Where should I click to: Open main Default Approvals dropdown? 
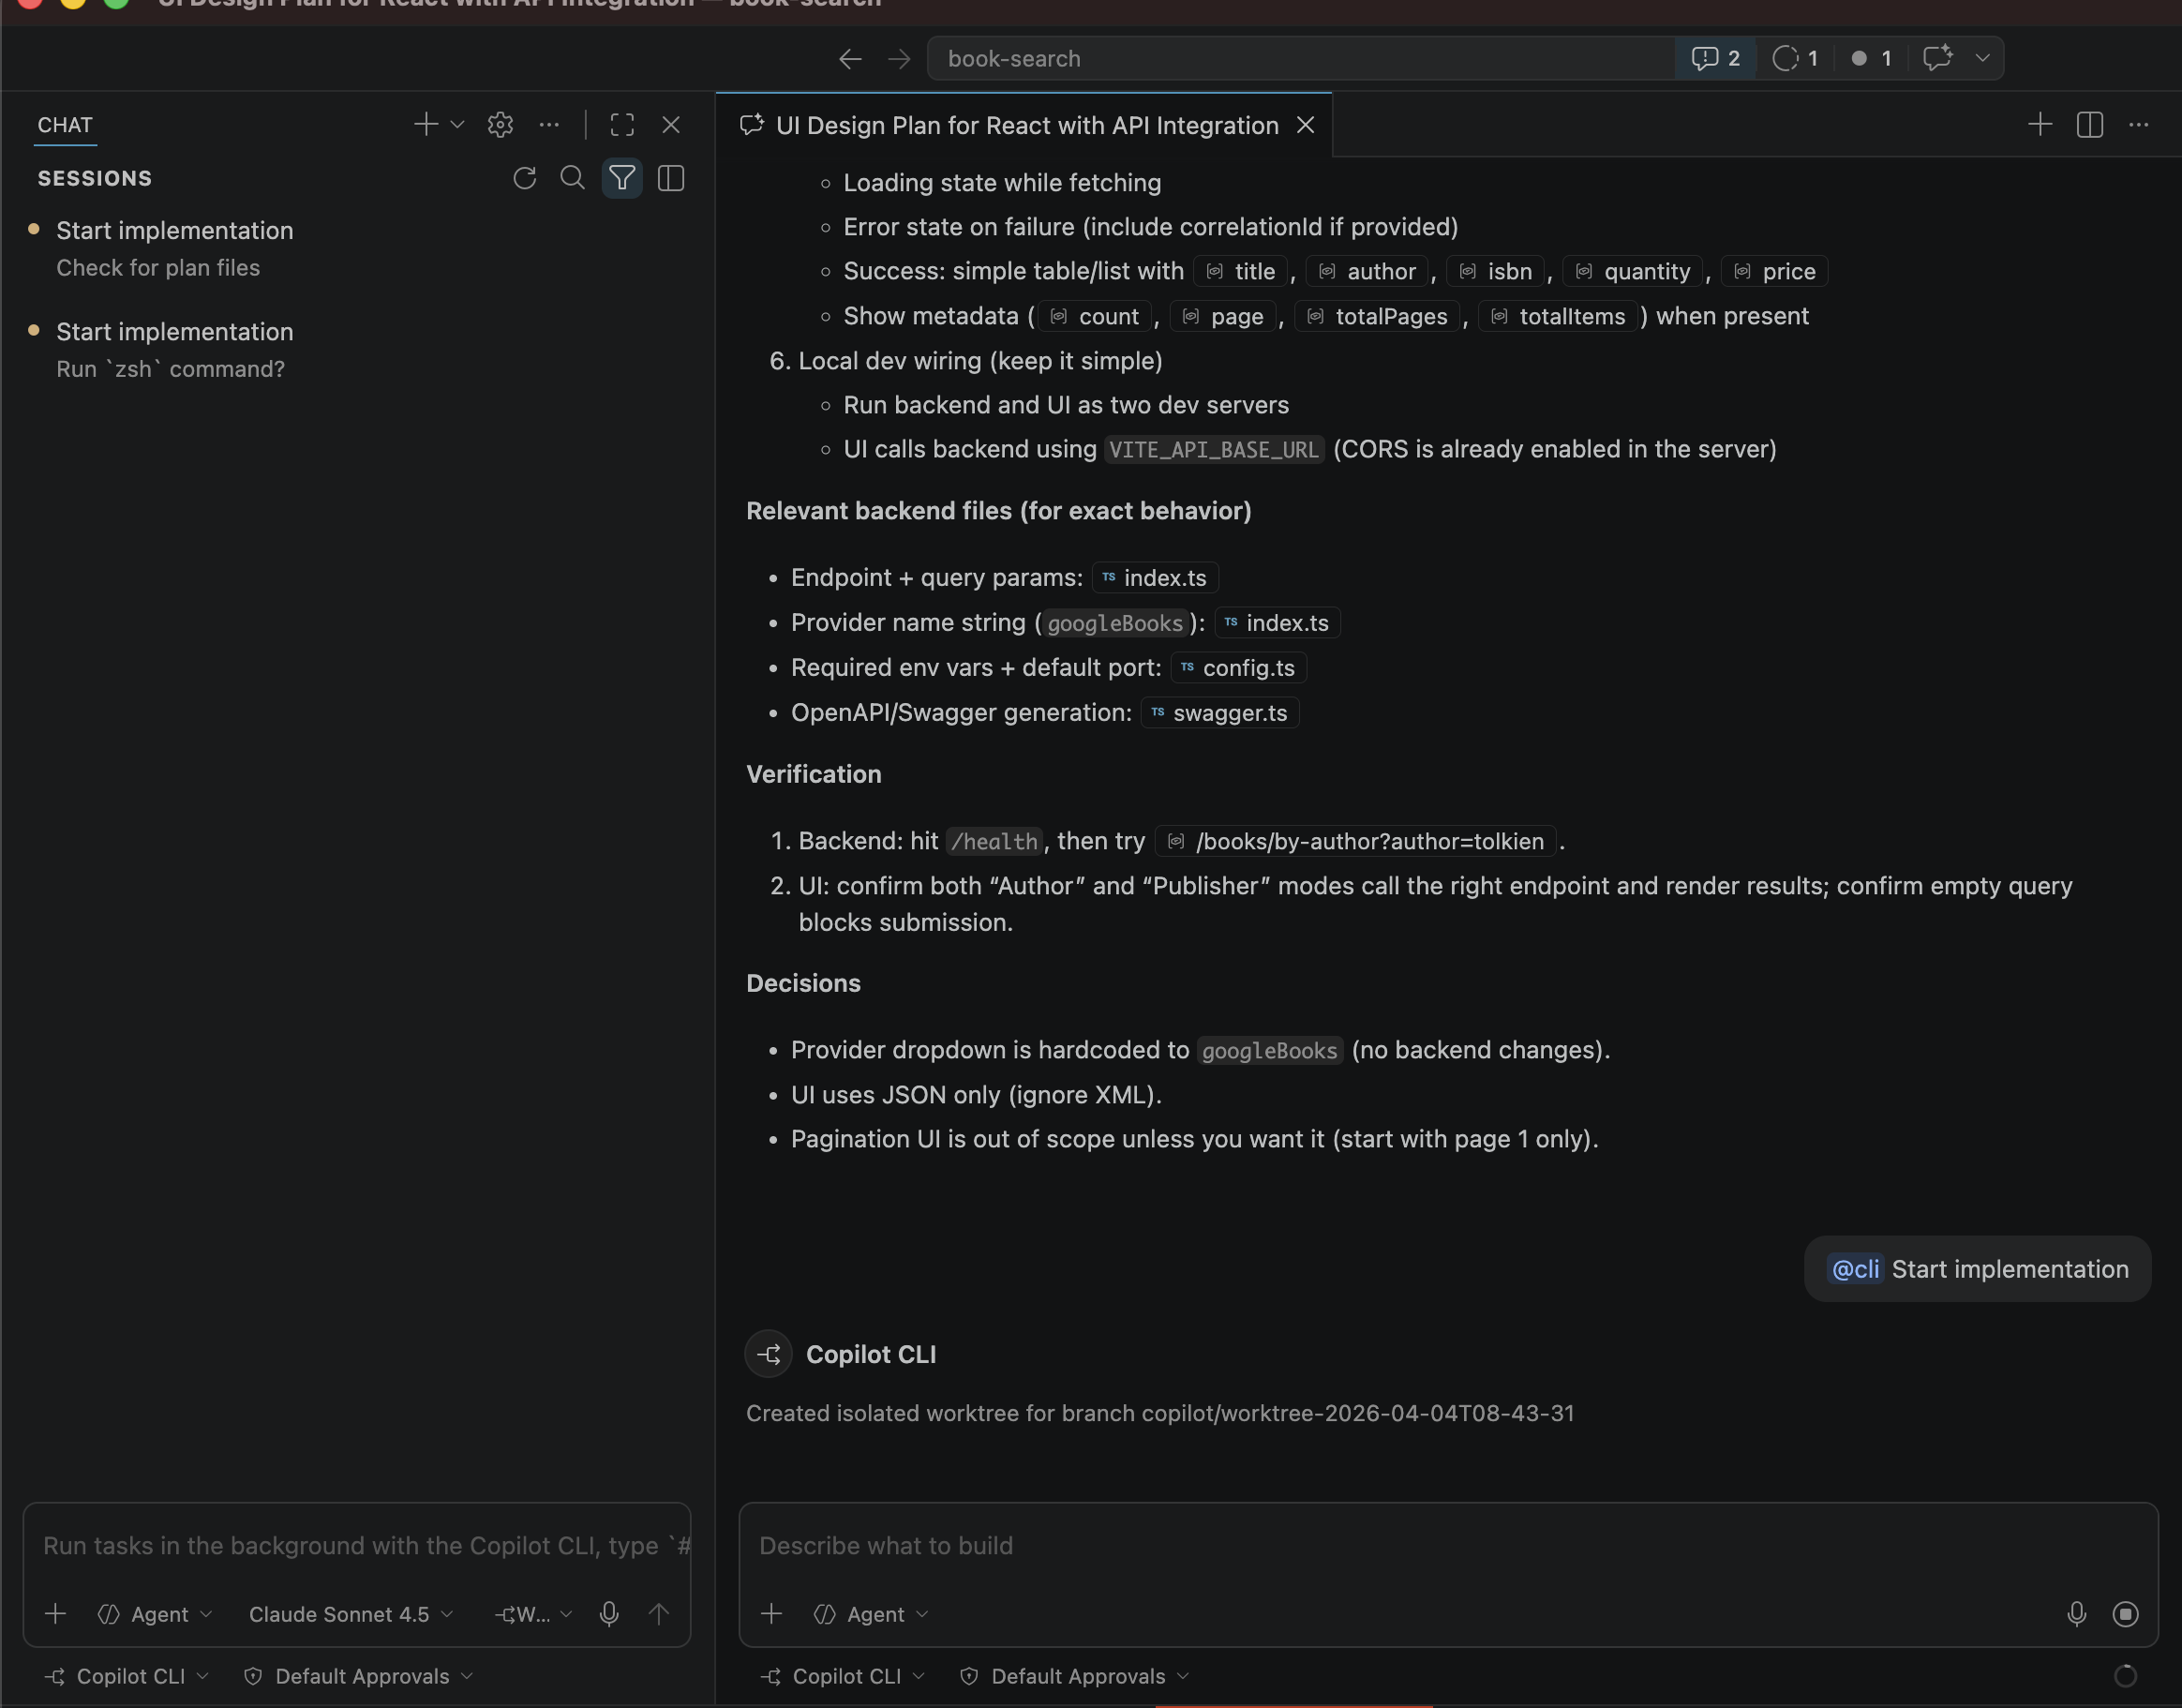(x=1074, y=1676)
